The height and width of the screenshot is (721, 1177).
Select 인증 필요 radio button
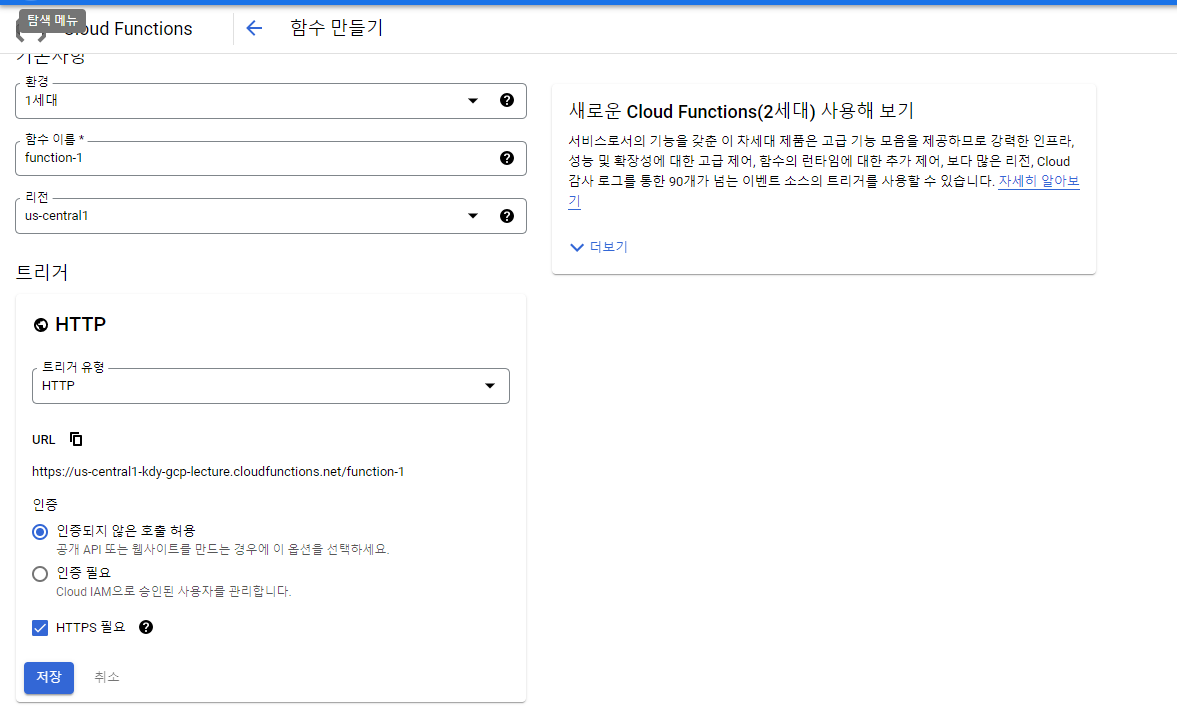pos(41,574)
